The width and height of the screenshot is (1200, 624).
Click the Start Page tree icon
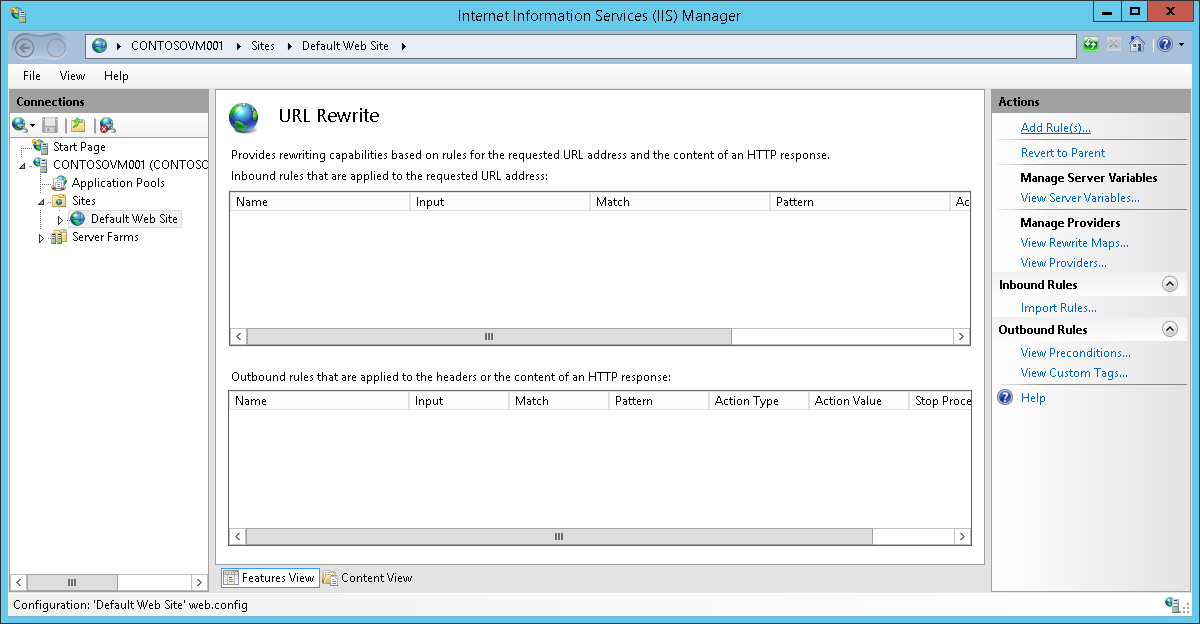41,147
